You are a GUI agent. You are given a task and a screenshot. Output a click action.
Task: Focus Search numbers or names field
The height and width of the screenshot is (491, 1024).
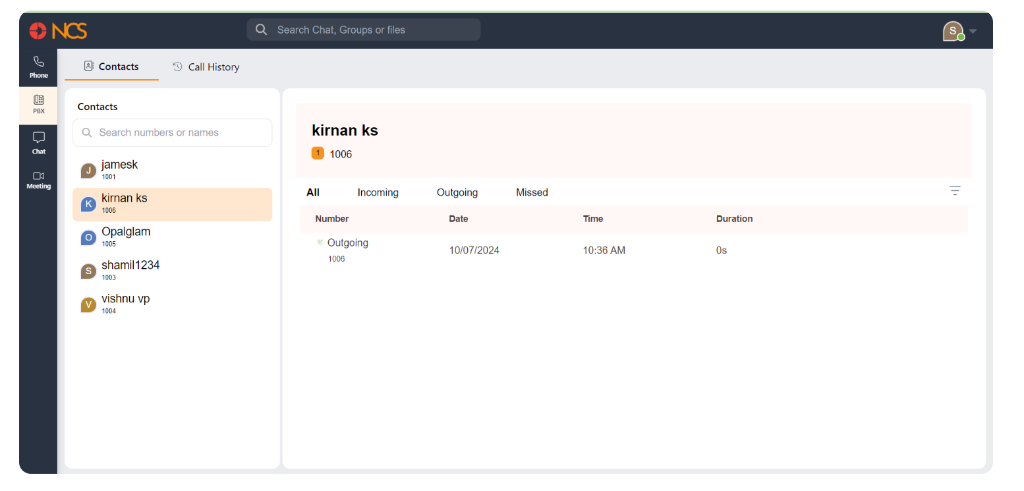point(172,133)
